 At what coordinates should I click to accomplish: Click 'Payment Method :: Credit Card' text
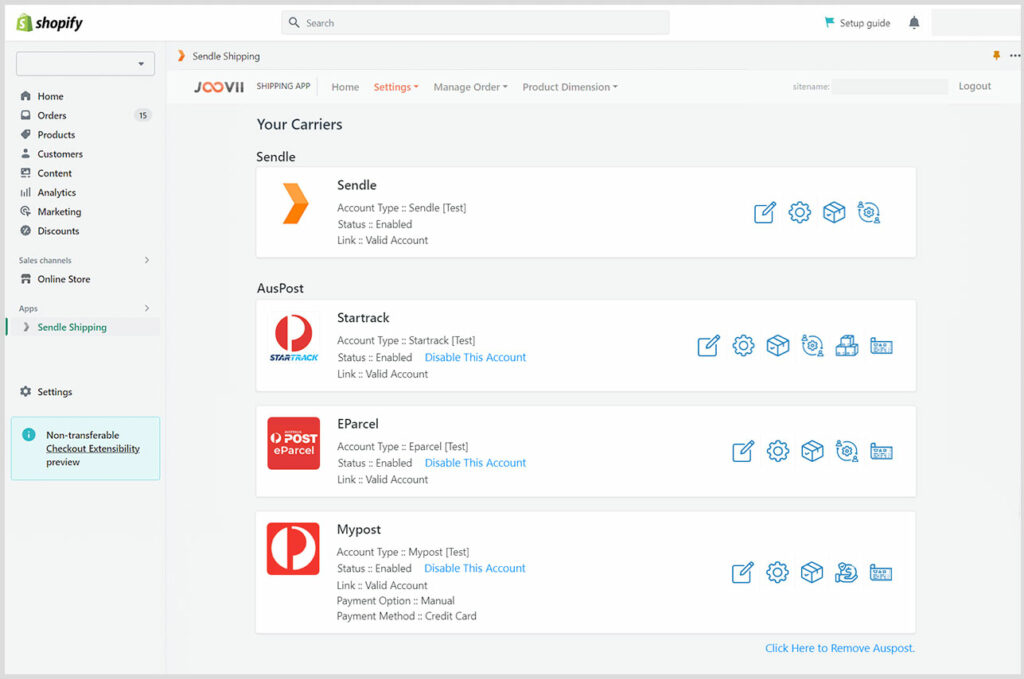(406, 616)
